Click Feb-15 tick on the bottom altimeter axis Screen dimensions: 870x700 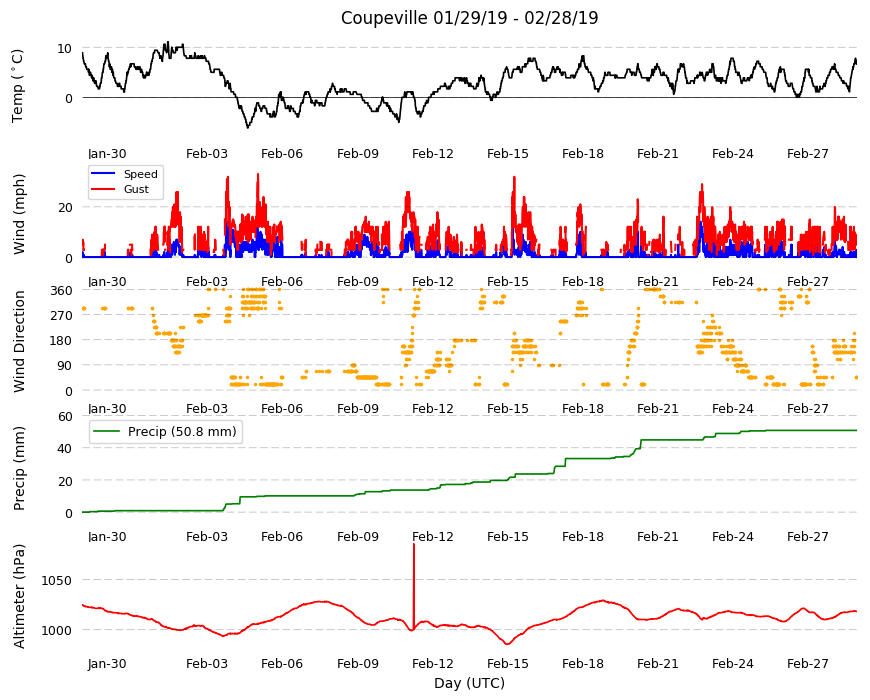508,663
